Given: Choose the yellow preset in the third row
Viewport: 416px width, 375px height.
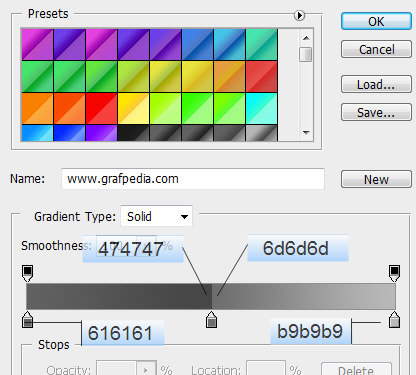Looking at the screenshot, I should (134, 109).
